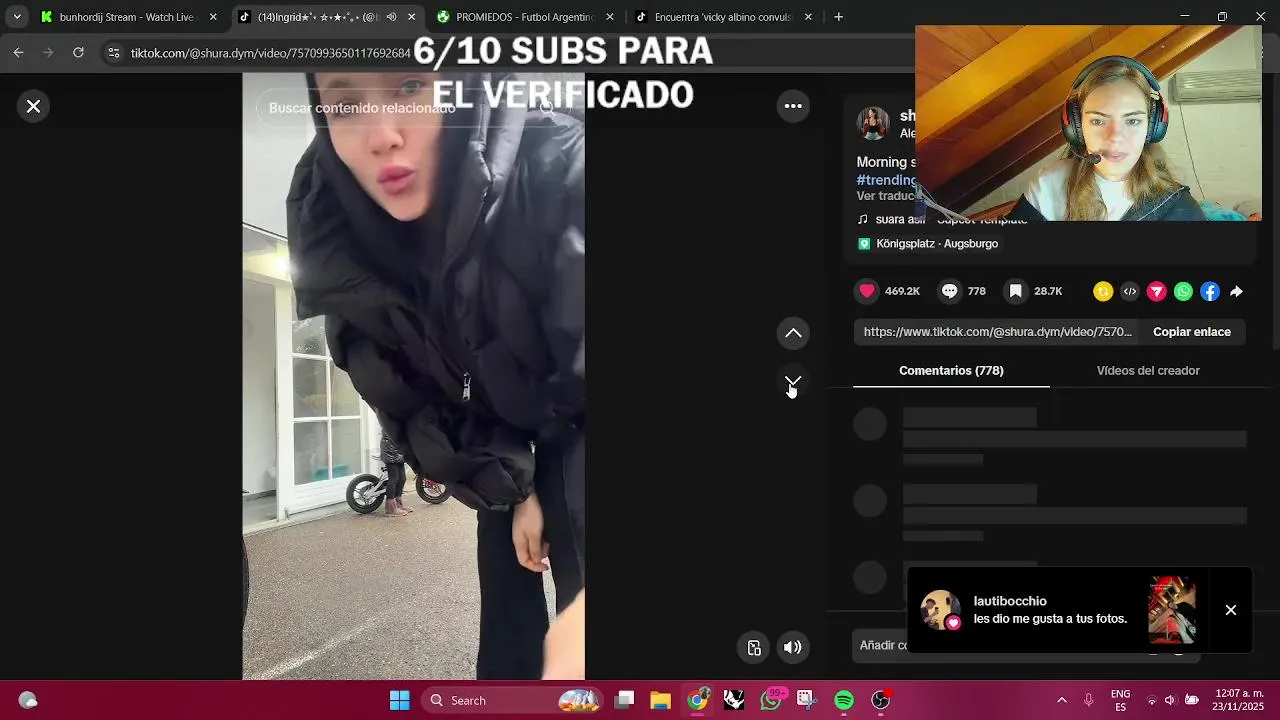Click the TikTok video share URL text
This screenshot has width=1280, height=720.
(x=998, y=332)
